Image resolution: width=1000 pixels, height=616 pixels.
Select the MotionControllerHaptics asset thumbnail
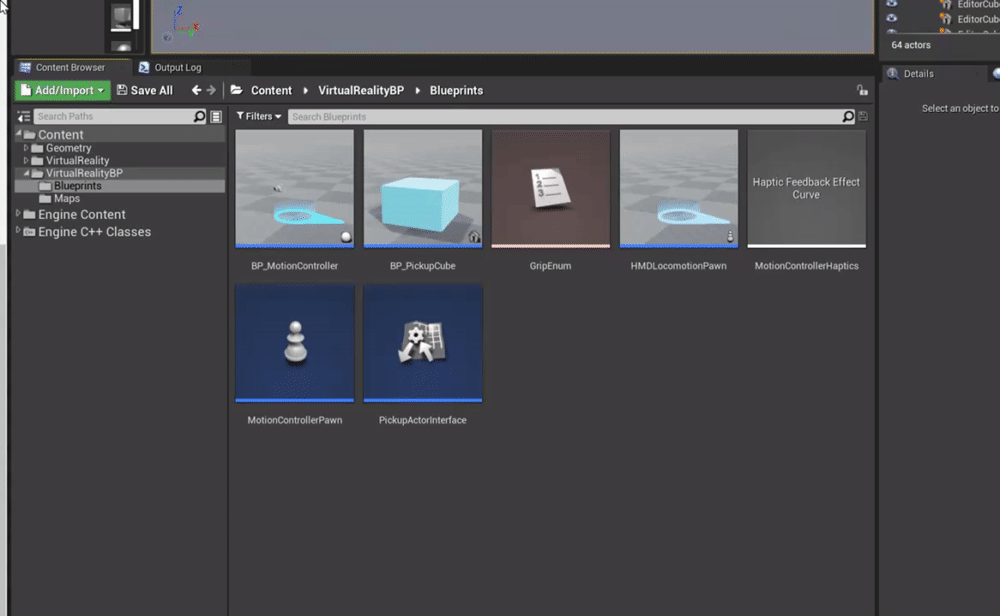pos(807,189)
